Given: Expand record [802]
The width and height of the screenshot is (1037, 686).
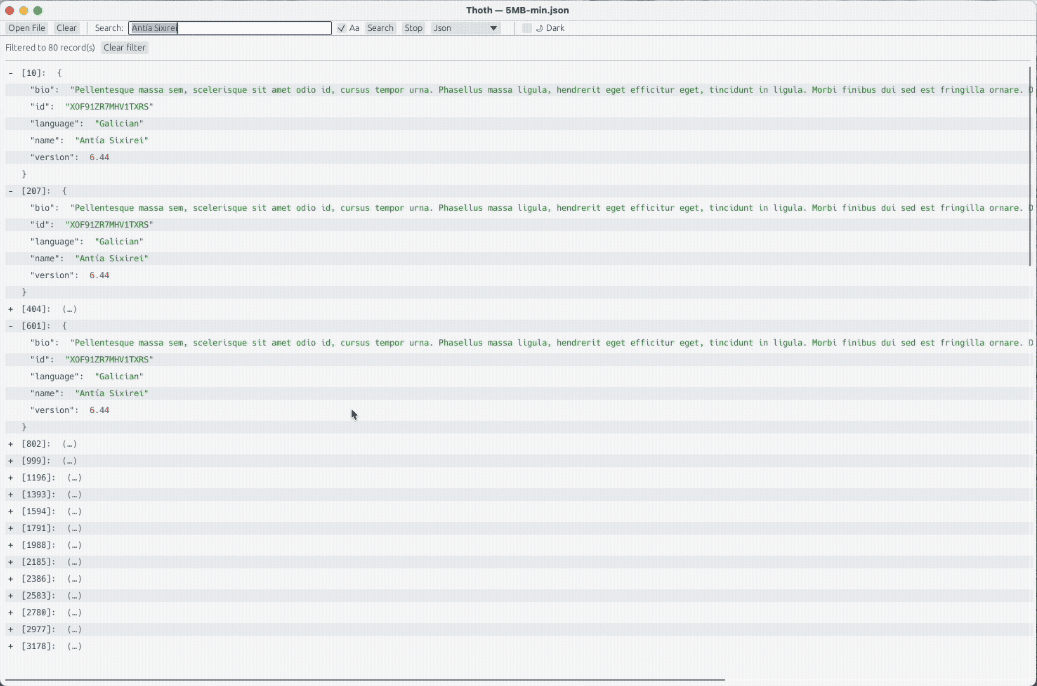Looking at the screenshot, I should [x=11, y=444].
